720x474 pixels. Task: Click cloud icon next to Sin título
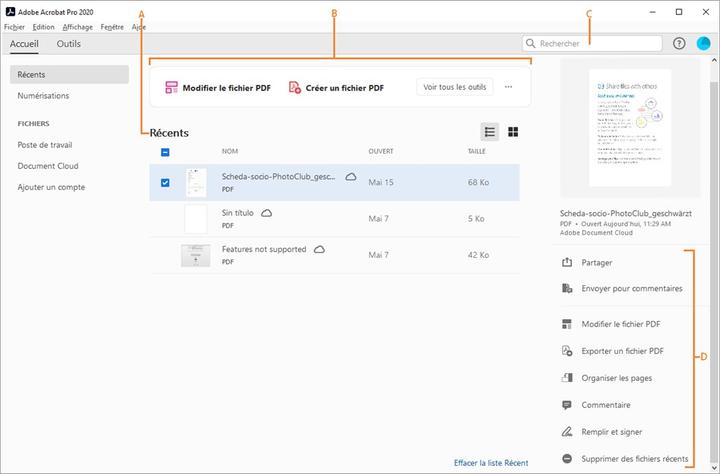coord(266,213)
